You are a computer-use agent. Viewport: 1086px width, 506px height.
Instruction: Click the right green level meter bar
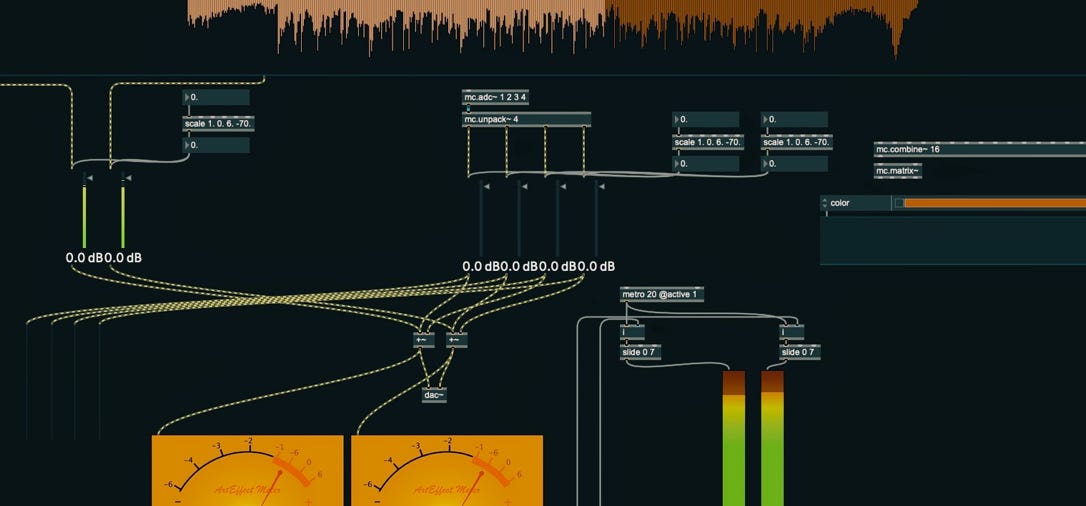click(x=772, y=440)
